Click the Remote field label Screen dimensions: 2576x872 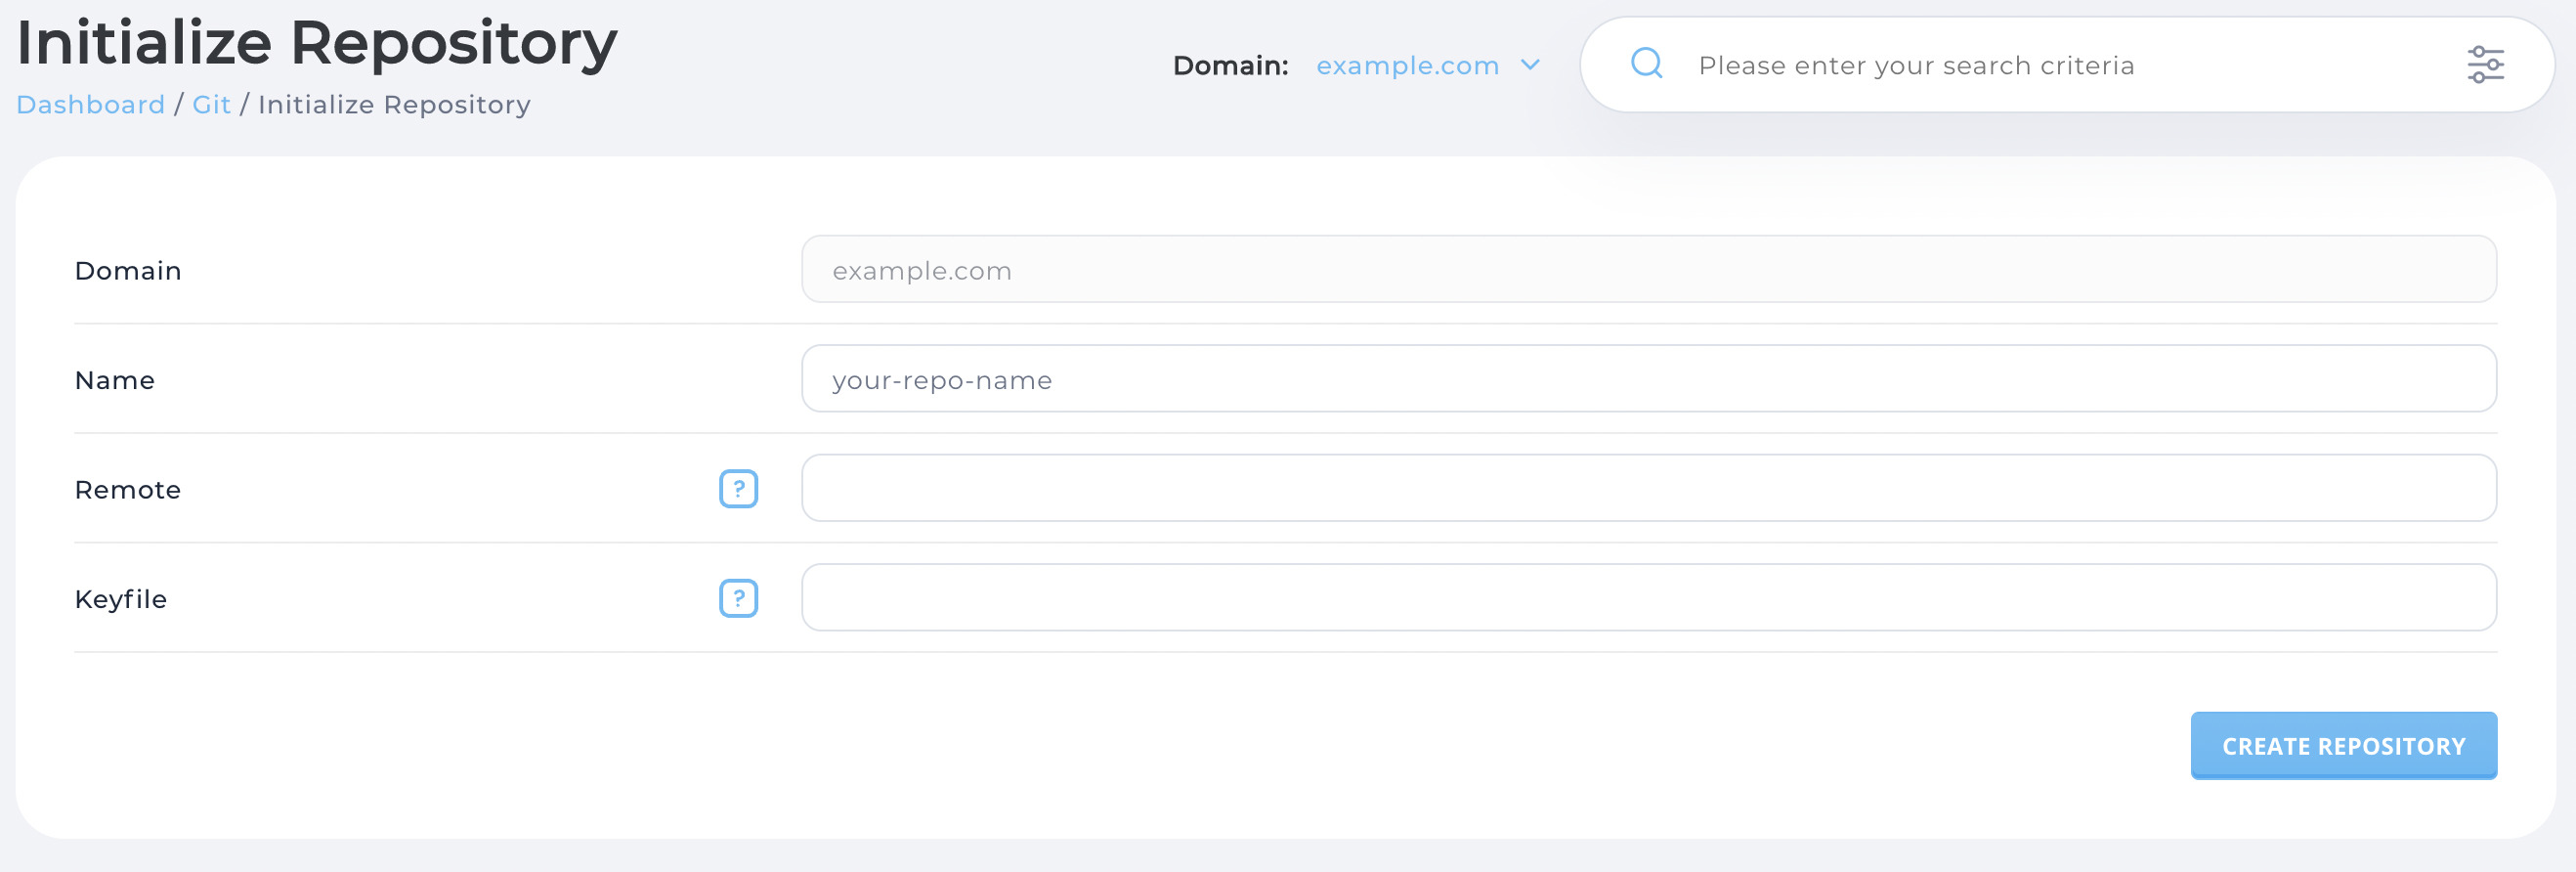[128, 490]
